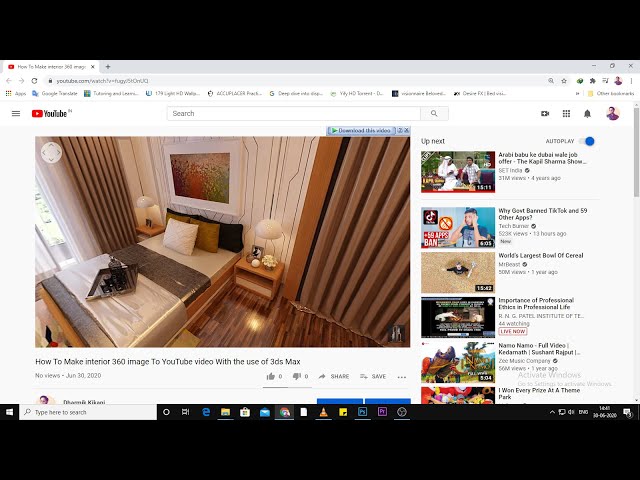The image size is (640, 480).
Task: Open the notifications bell
Action: point(587,113)
